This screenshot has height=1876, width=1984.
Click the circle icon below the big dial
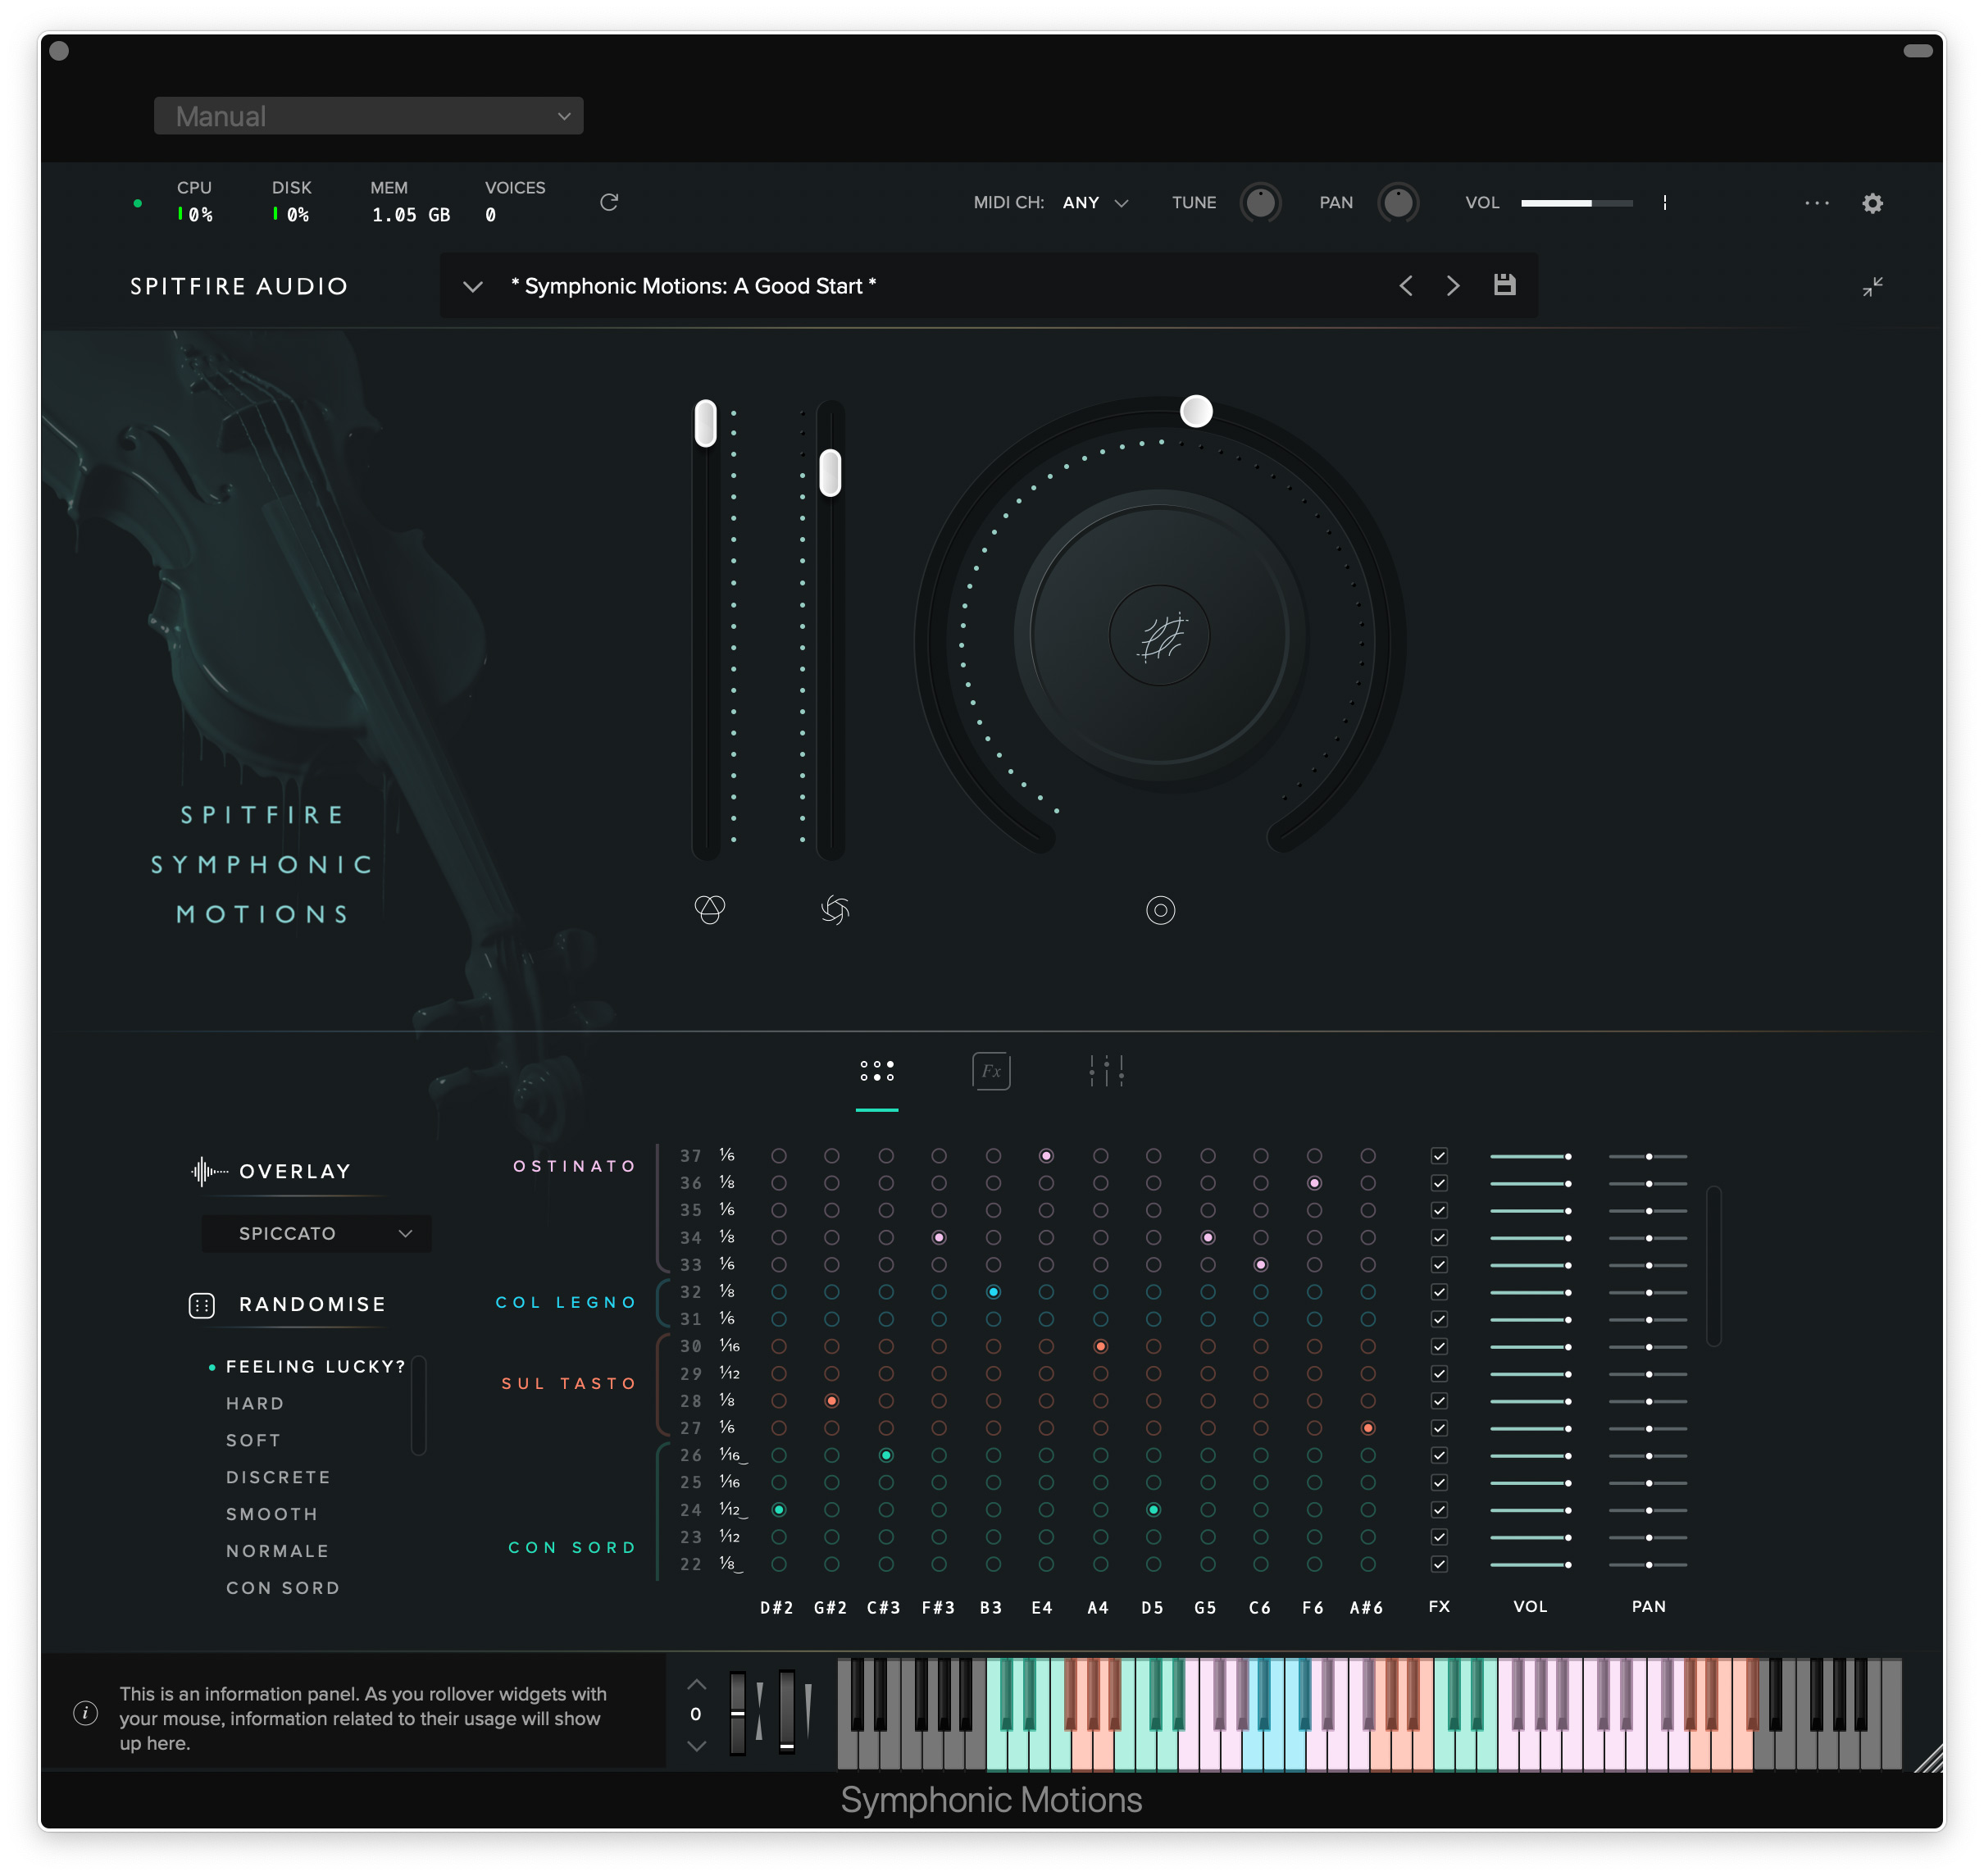pos(1160,910)
